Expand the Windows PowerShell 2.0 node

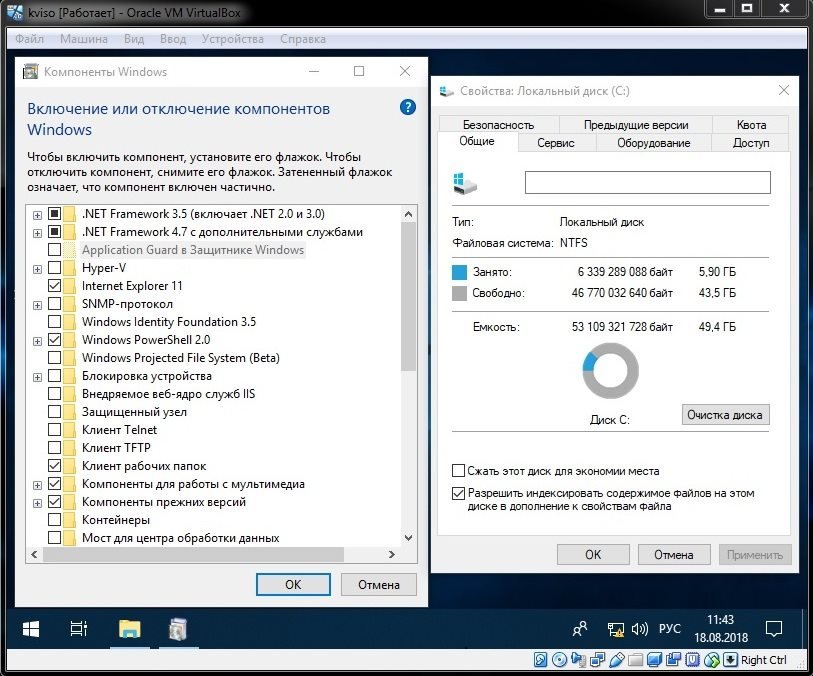click(37, 341)
